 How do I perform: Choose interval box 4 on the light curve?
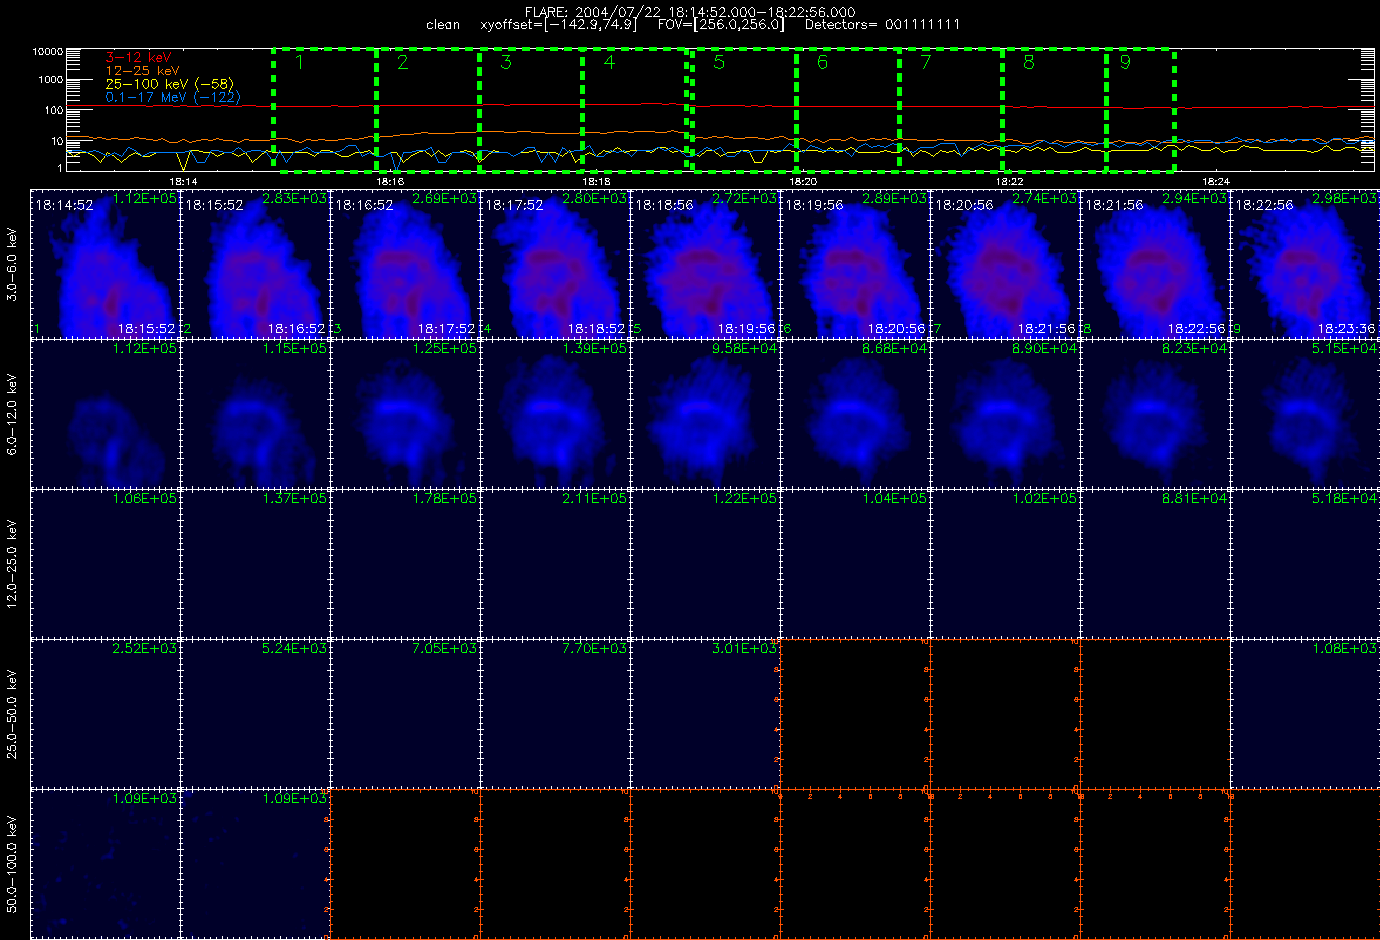tap(635, 109)
